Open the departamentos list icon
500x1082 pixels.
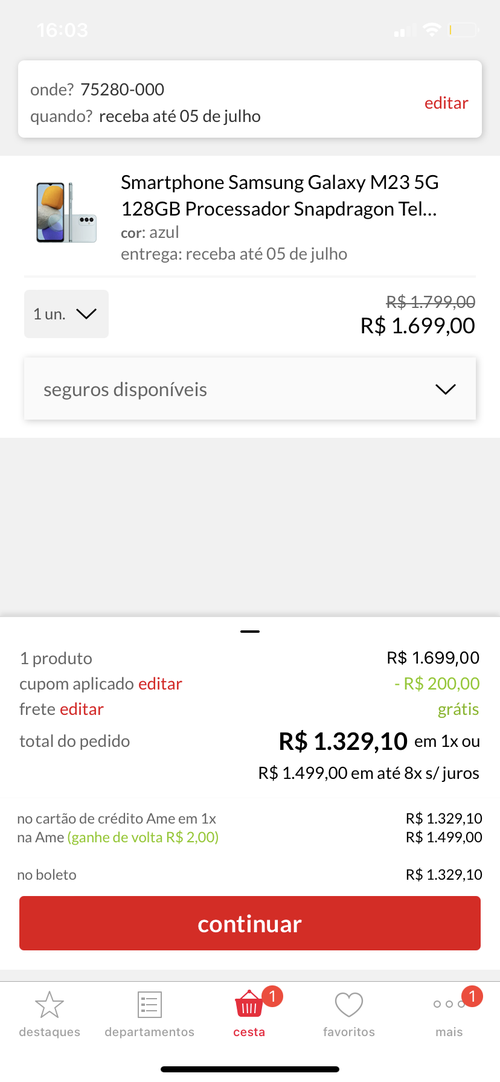click(149, 1005)
